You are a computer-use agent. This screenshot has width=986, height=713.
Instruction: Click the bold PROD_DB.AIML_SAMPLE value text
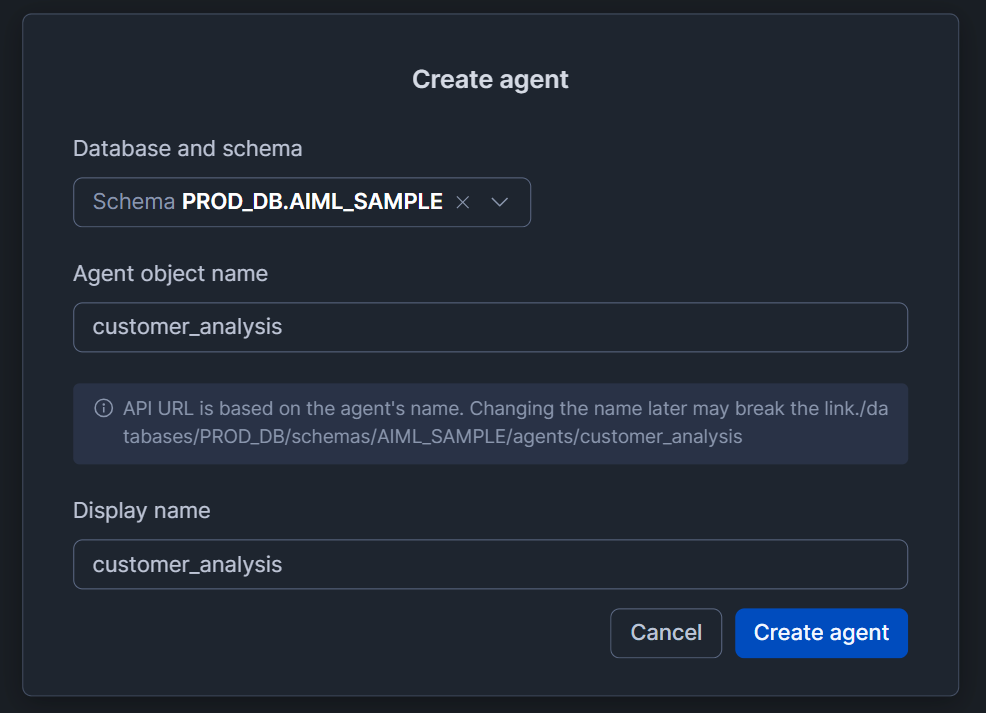[312, 202]
